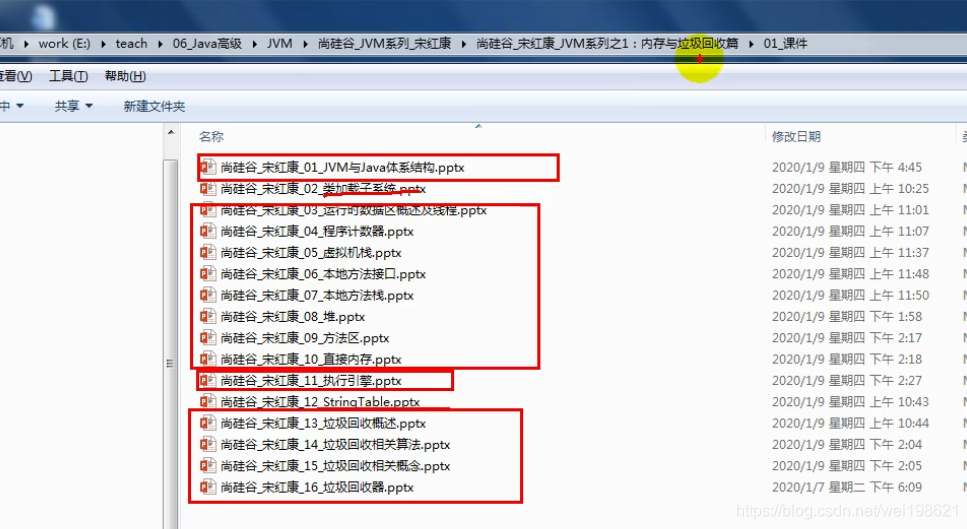967x529 pixels.
Task: Open the 工具(T) menu
Action: [68, 76]
